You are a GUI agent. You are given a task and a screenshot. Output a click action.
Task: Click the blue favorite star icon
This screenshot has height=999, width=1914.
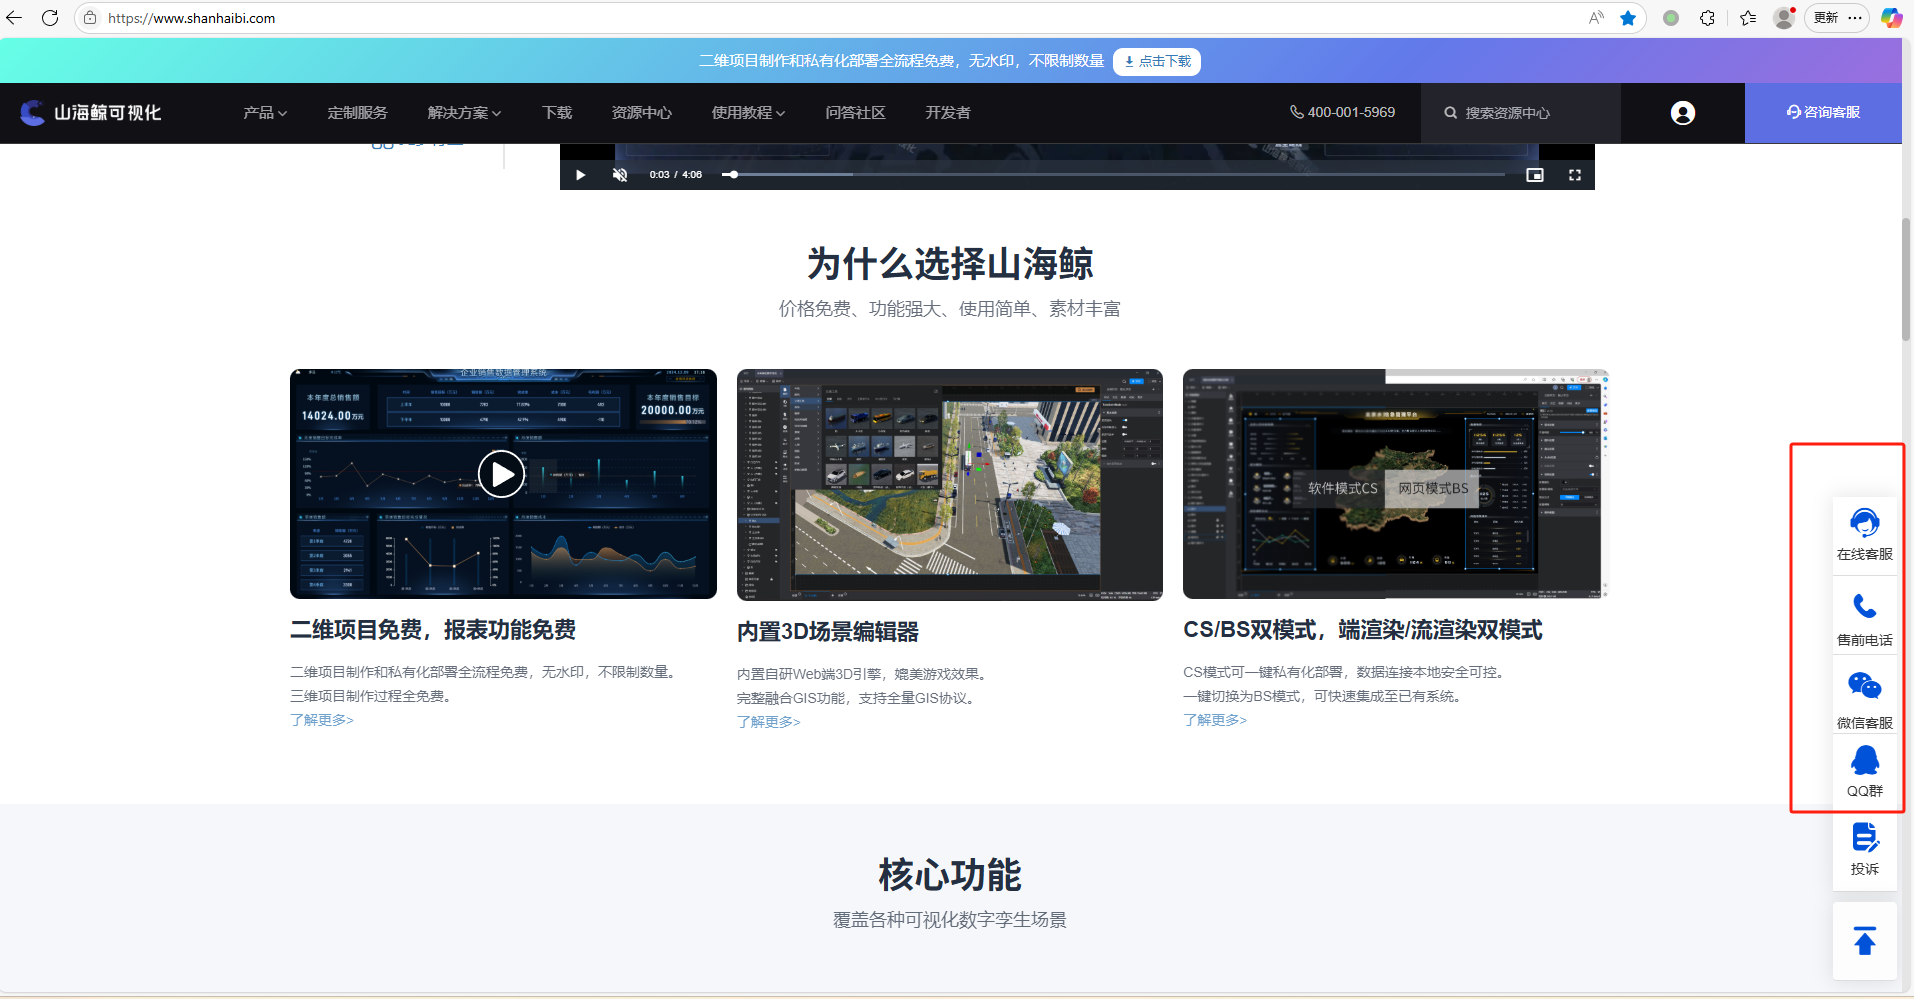coord(1628,18)
